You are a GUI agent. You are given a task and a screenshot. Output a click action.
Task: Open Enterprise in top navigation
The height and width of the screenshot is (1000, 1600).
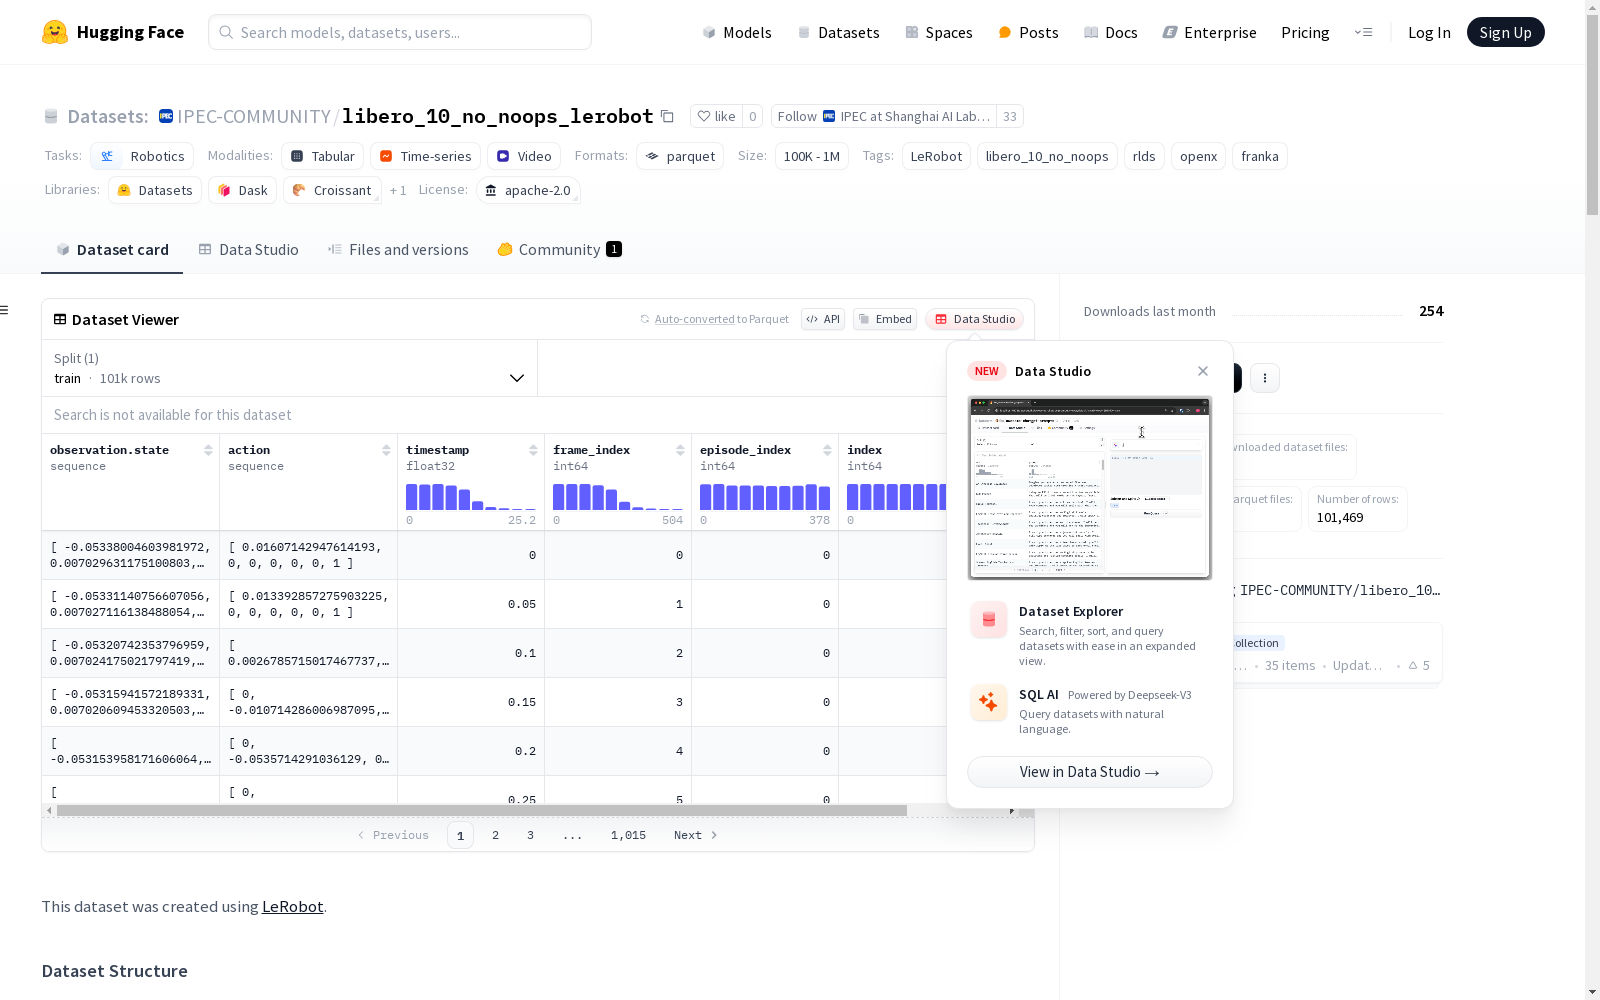[x=1209, y=32]
